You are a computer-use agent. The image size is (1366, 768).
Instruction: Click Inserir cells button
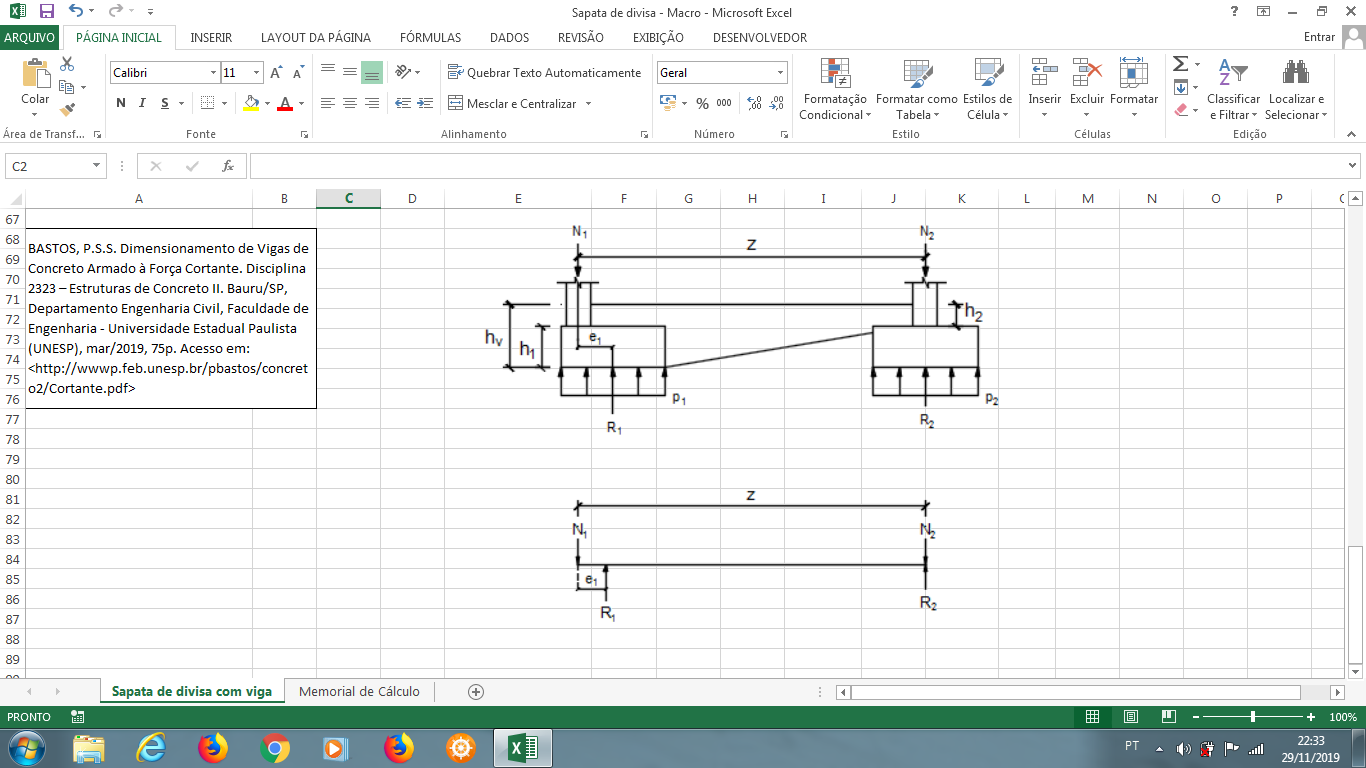(1045, 89)
